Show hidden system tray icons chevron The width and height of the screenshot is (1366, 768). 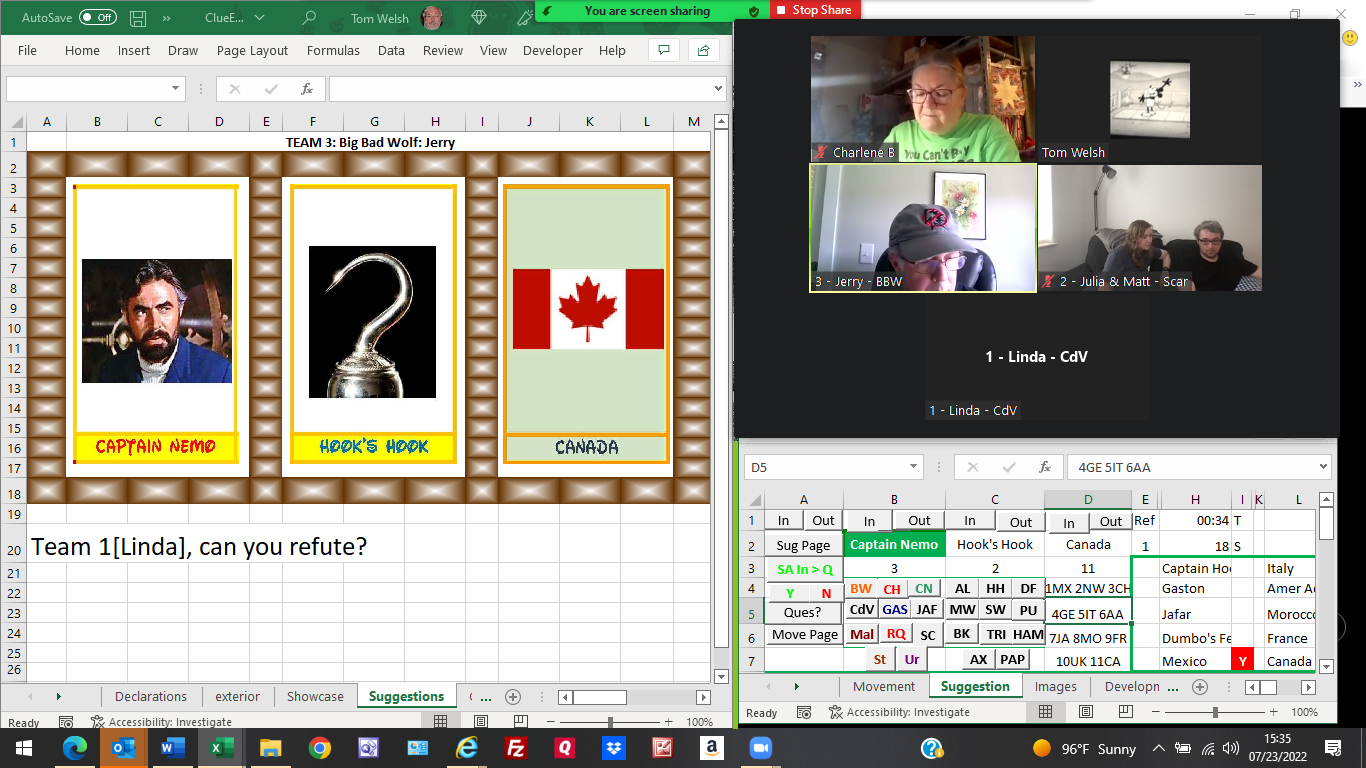click(x=1158, y=748)
